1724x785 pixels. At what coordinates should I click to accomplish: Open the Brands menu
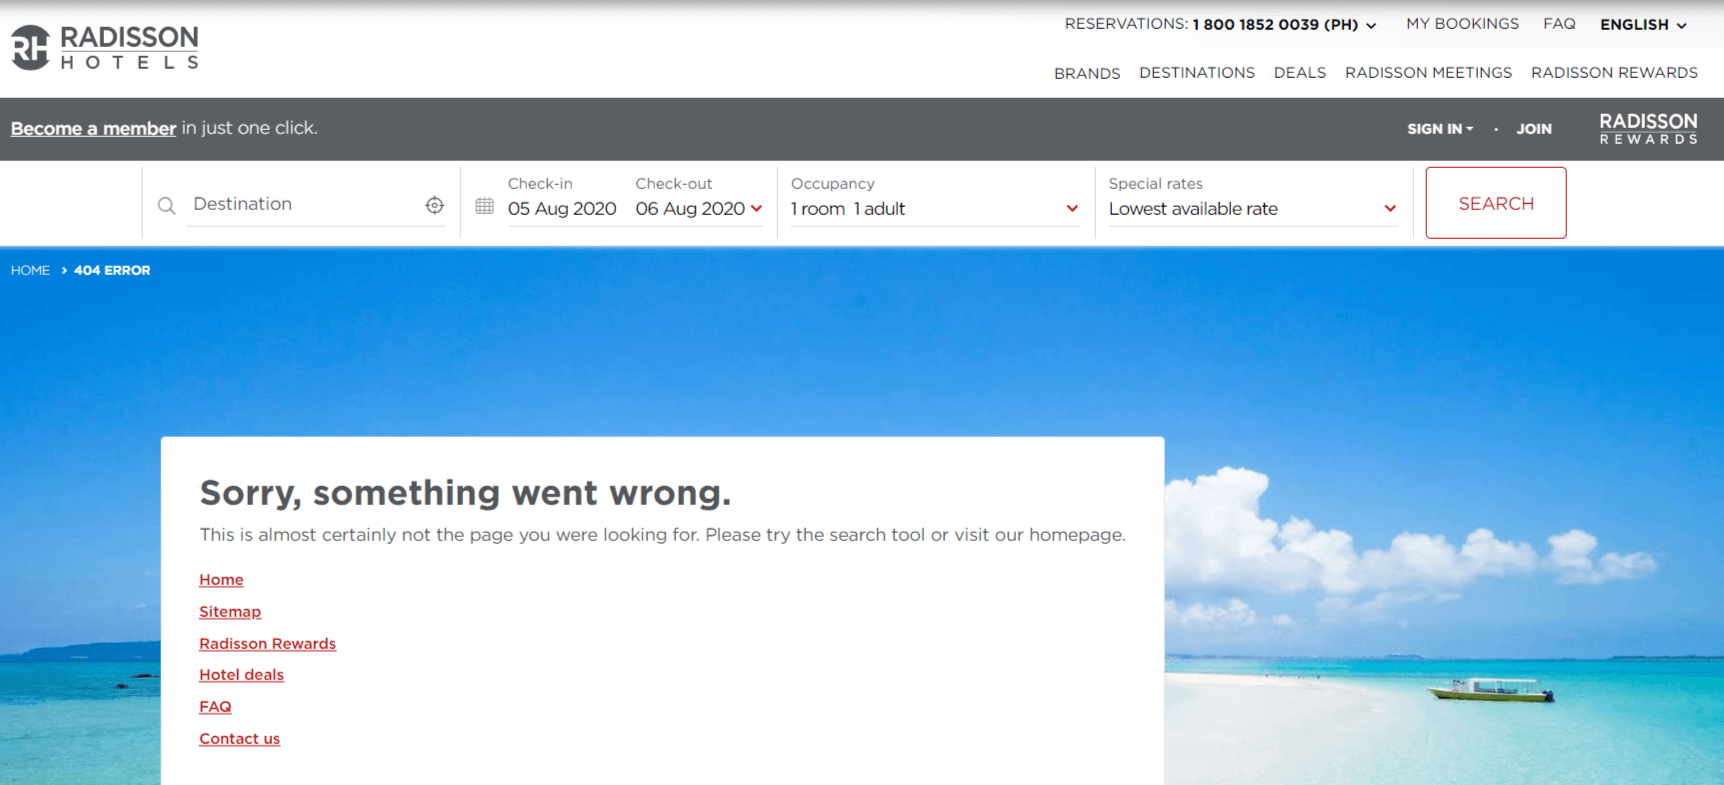coord(1087,73)
